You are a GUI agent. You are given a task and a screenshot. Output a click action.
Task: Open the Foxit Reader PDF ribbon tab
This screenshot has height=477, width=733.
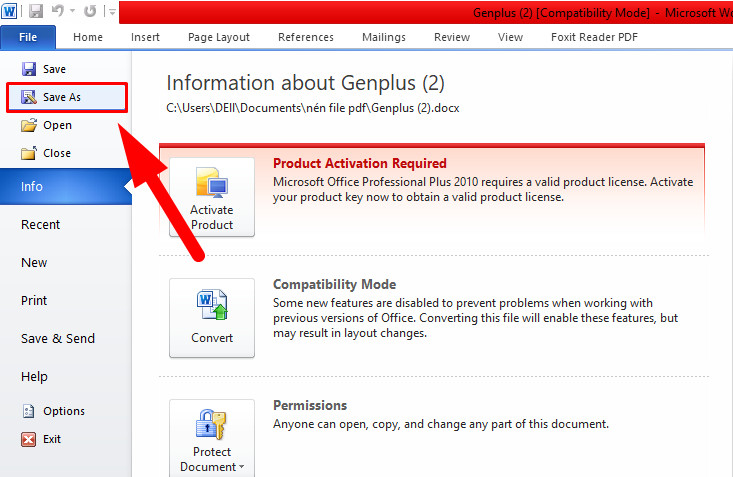[594, 37]
